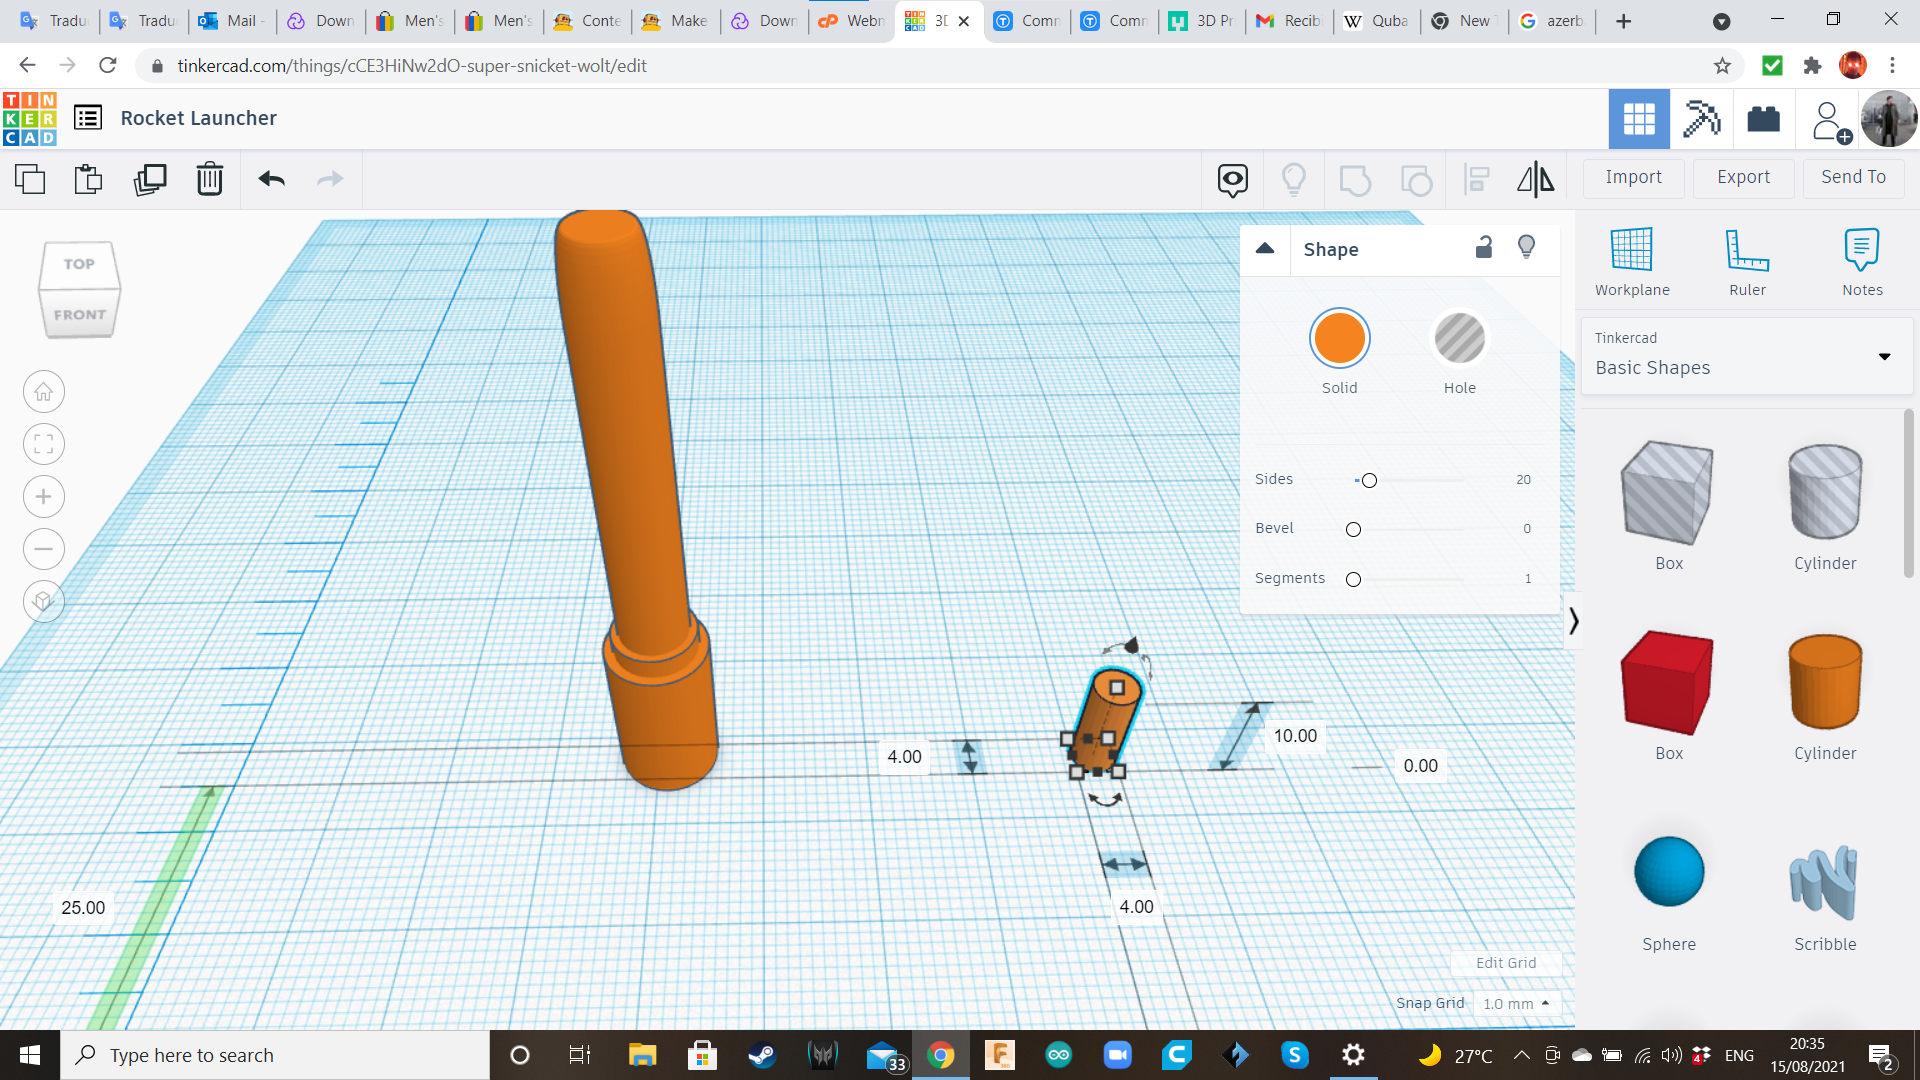Select the Mirror/Flip tool

(1535, 179)
